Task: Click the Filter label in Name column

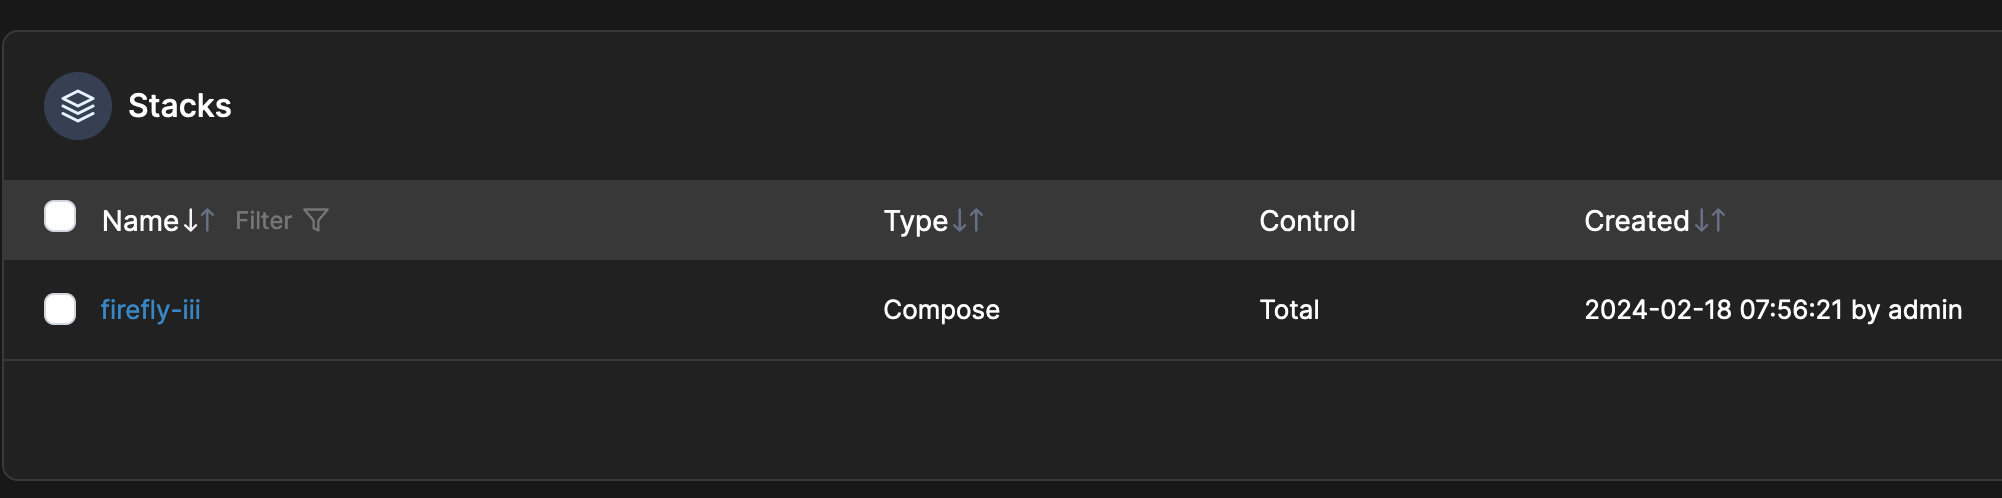Action: (x=263, y=221)
